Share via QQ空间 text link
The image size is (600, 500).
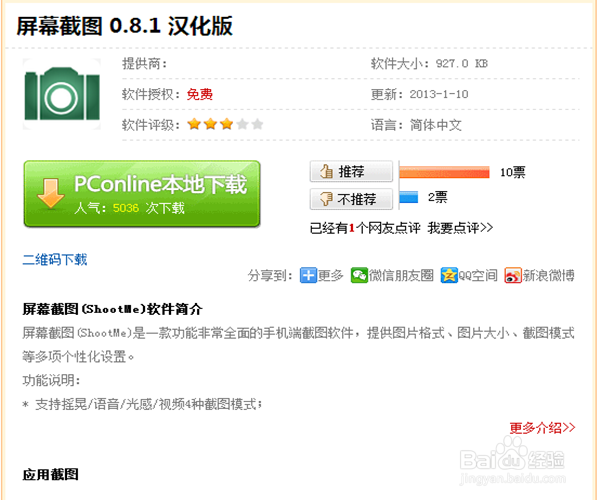pos(478,275)
